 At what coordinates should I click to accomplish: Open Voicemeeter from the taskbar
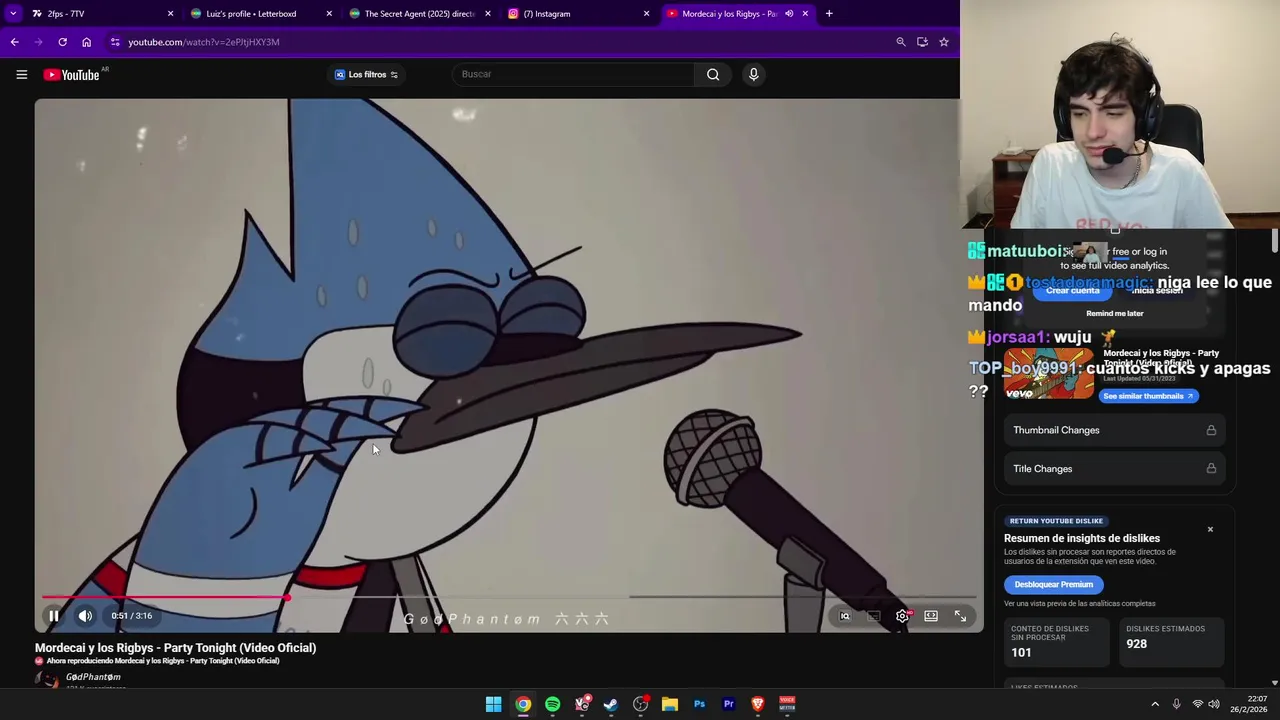tap(787, 704)
